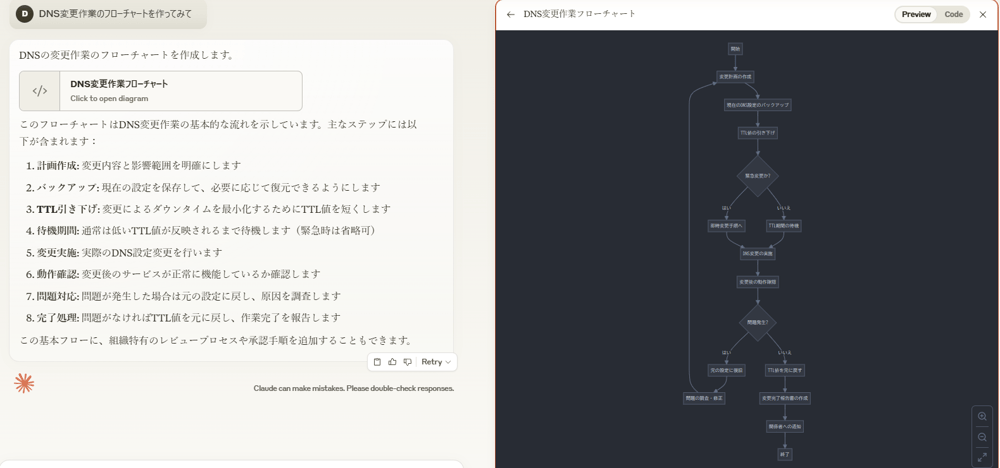
Task: Select the 開始 node in flowchart
Action: 735,49
